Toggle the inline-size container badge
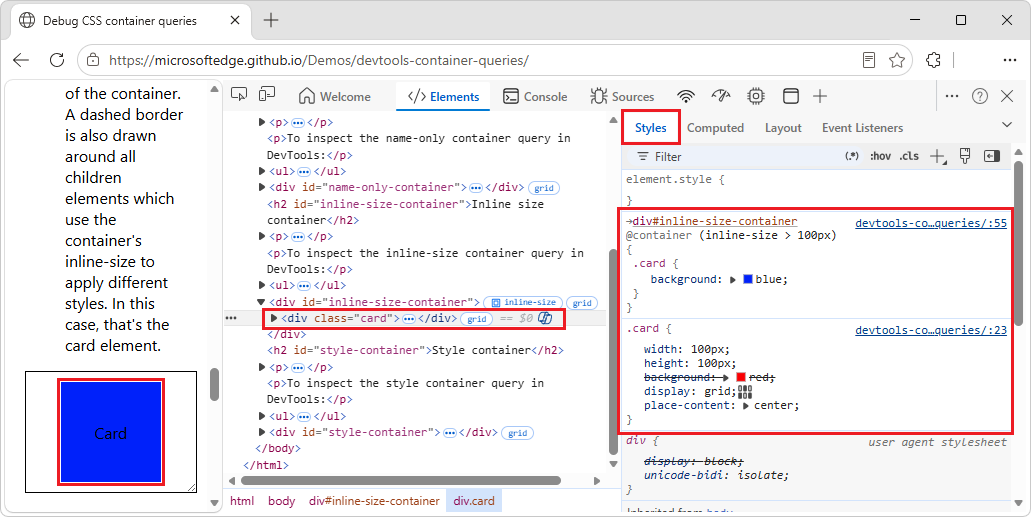1031x517 pixels. (523, 303)
